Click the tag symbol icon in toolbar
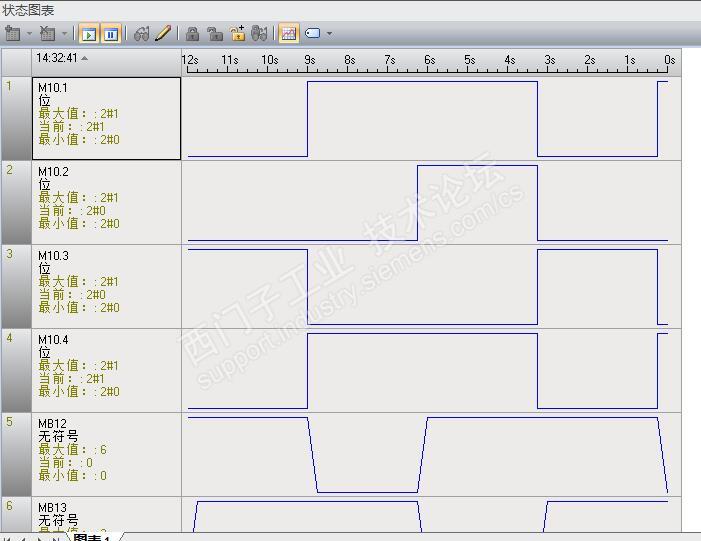This screenshot has height=541, width=701. tap(312, 34)
